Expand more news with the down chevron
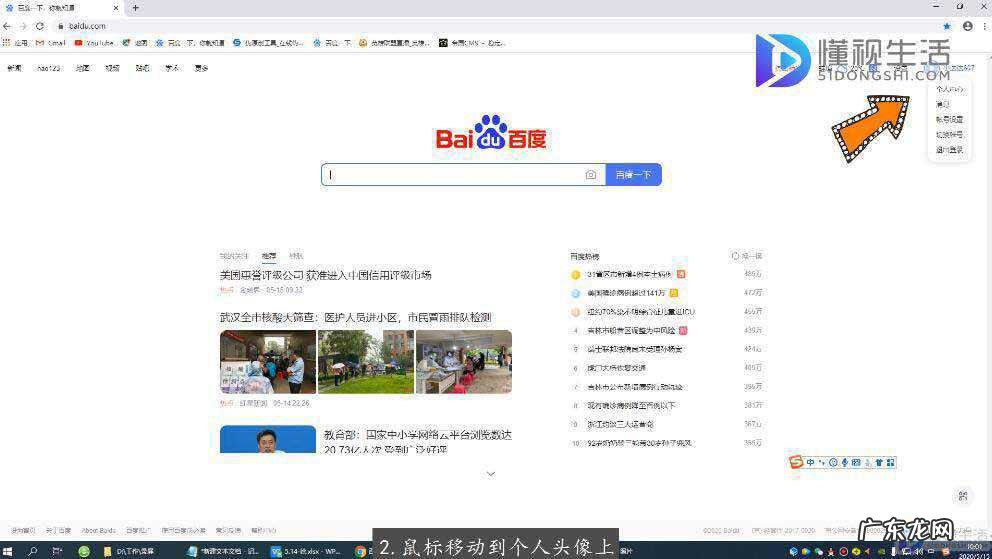Image resolution: width=992 pixels, height=559 pixels. tap(491, 474)
